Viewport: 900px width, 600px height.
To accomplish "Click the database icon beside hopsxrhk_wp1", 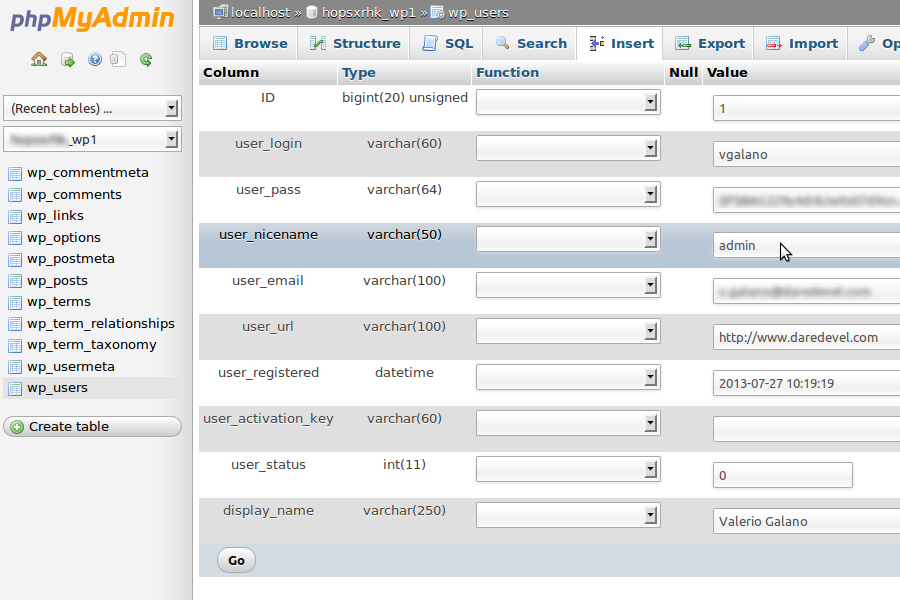I will coord(312,12).
